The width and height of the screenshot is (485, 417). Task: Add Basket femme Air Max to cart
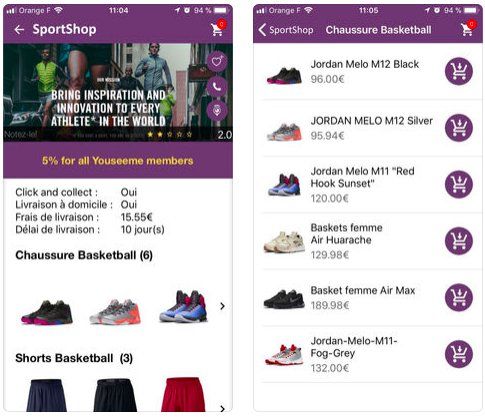coord(459,297)
